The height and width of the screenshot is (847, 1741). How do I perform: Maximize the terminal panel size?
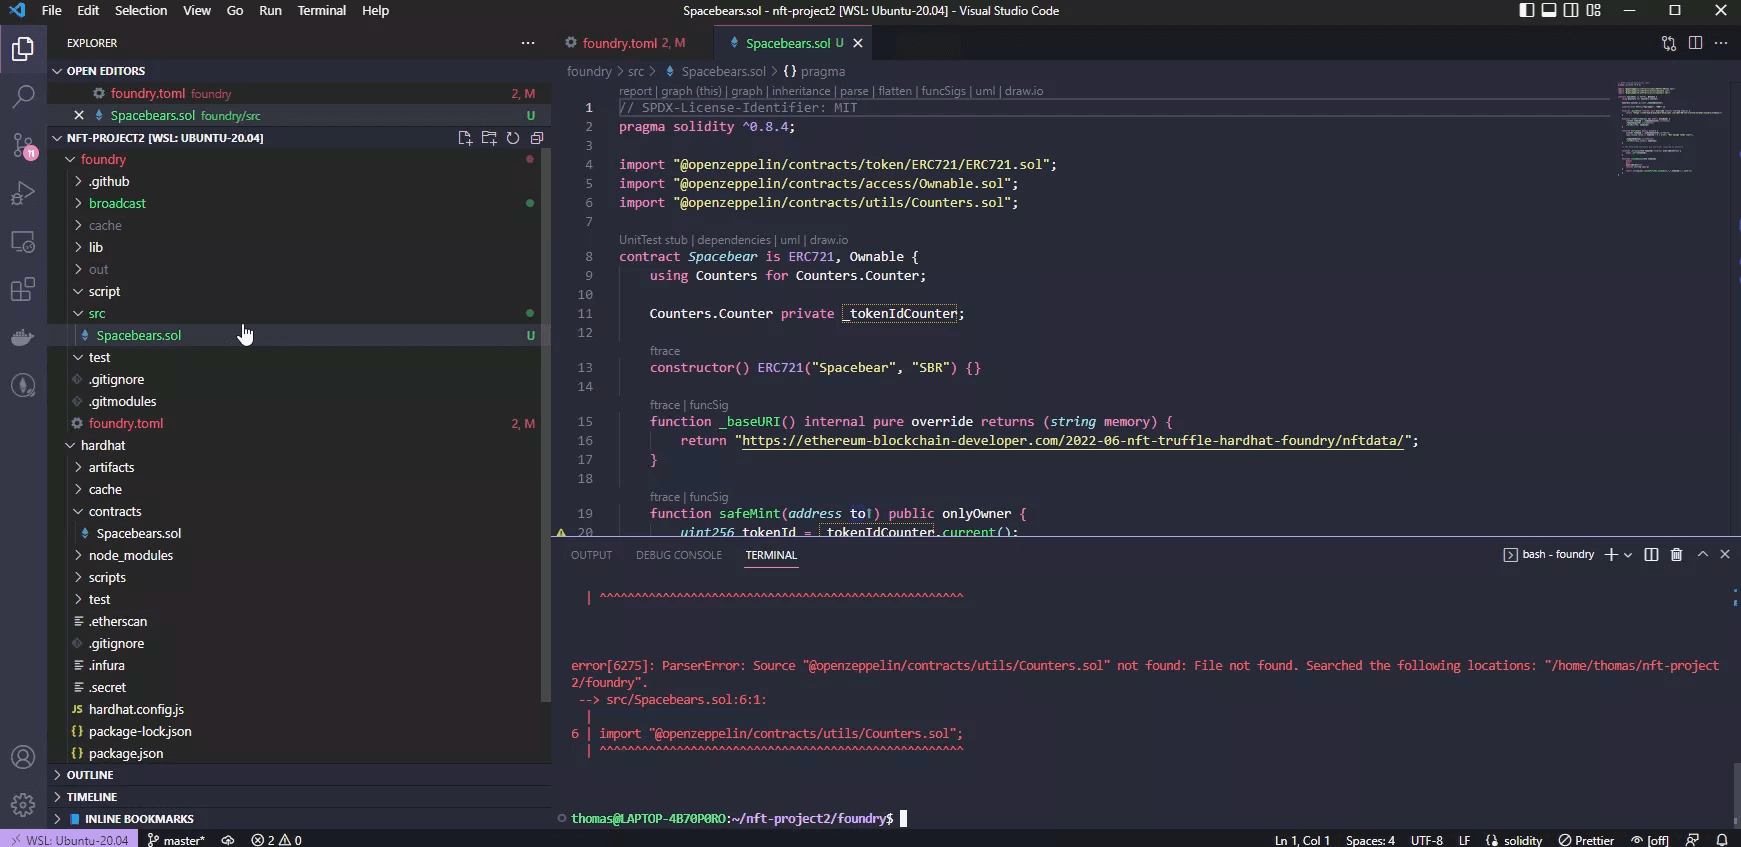(x=1703, y=554)
